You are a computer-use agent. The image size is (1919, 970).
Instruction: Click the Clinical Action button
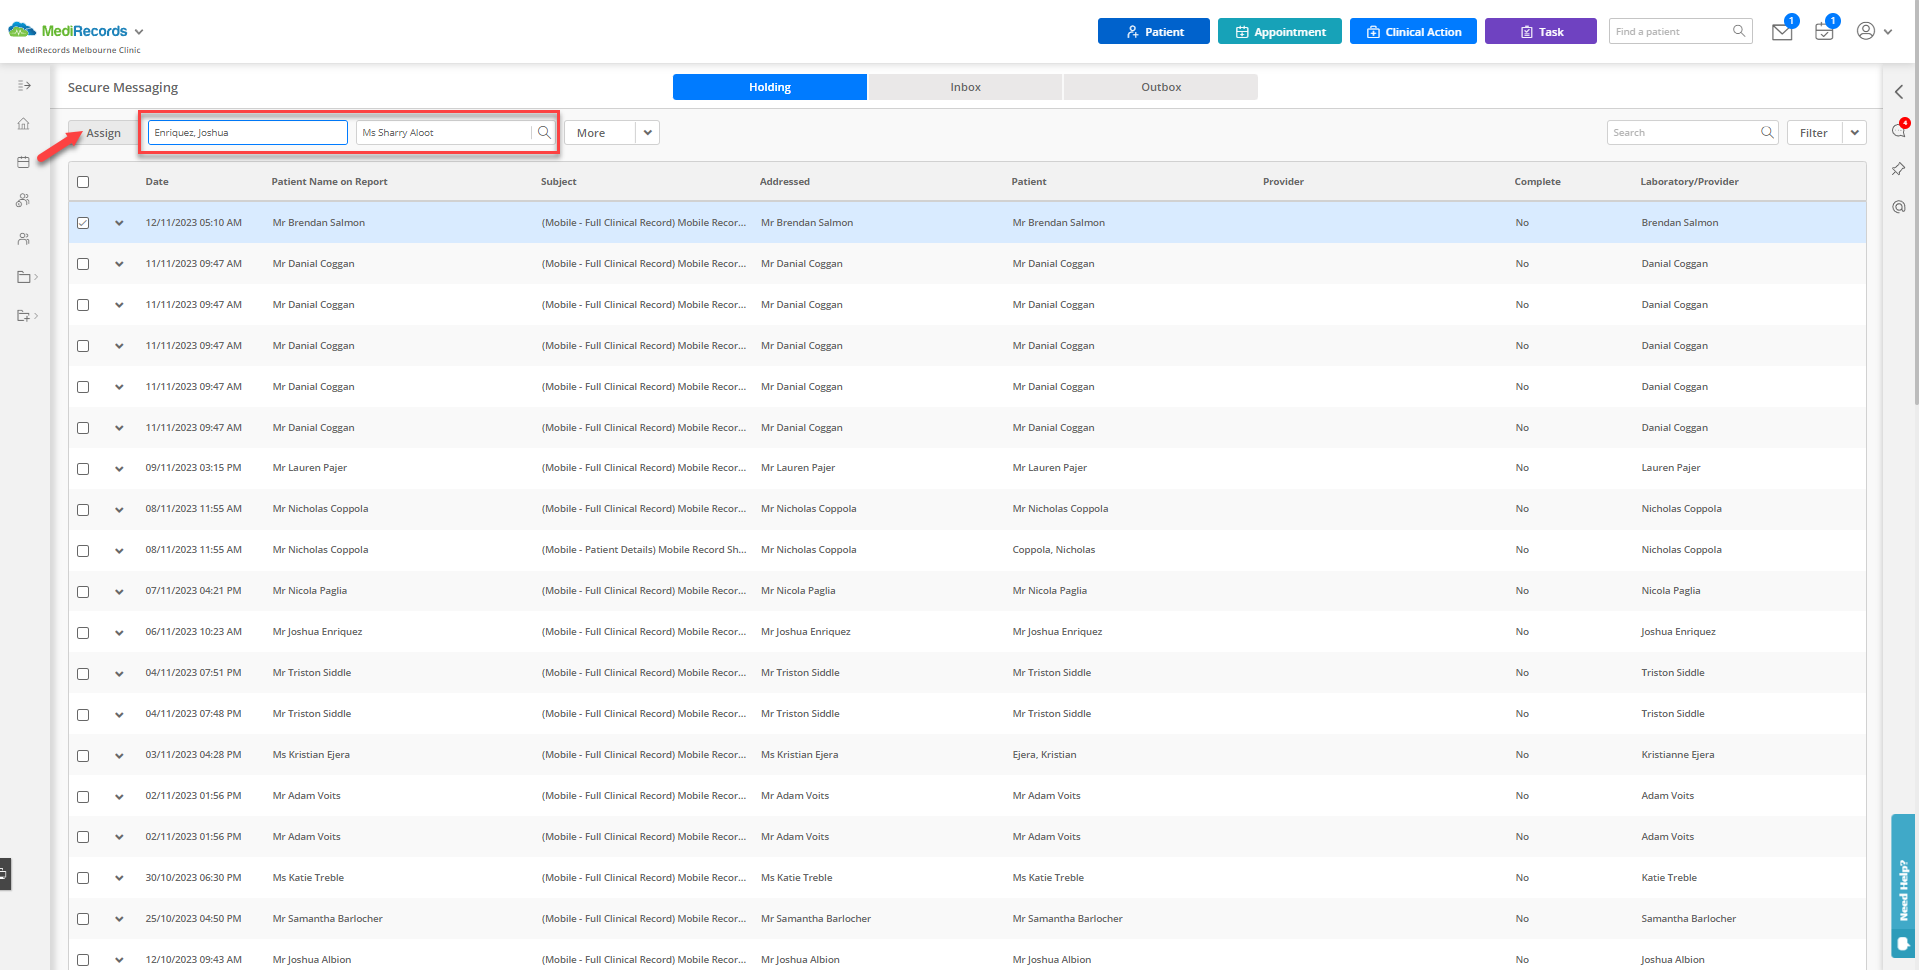tap(1413, 31)
